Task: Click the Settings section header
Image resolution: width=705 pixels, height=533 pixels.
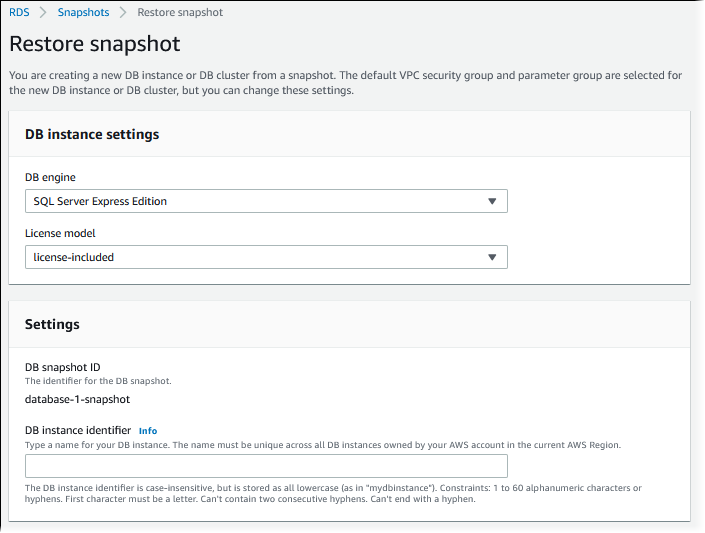Action: (x=52, y=324)
